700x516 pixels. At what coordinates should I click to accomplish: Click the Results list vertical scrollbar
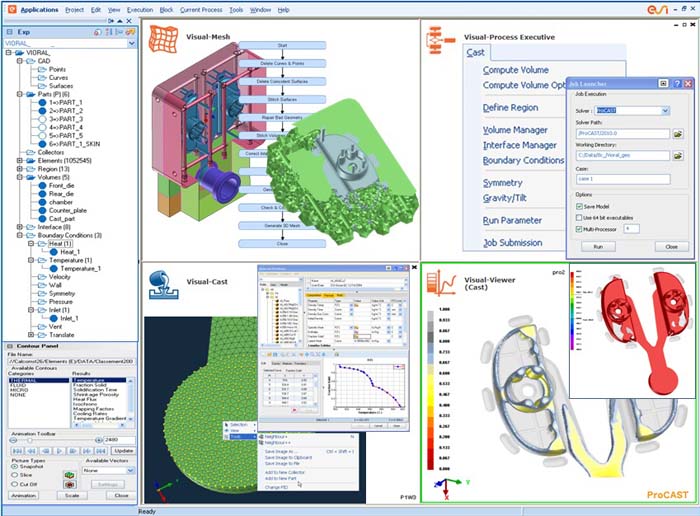coord(131,399)
